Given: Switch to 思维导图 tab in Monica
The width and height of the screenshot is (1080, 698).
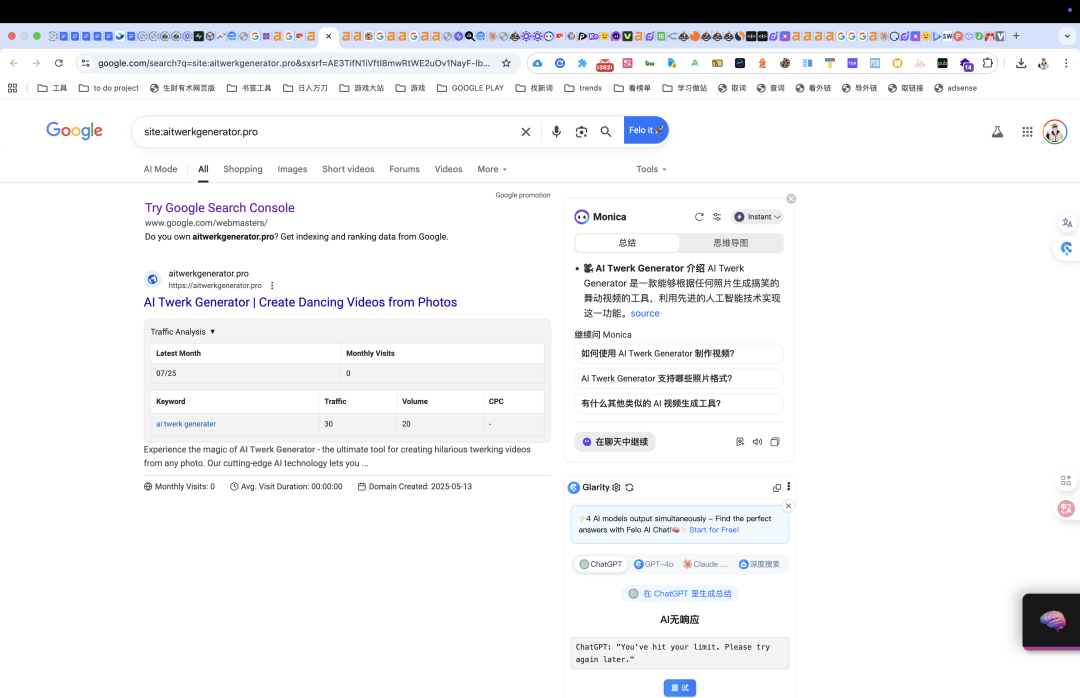Looking at the screenshot, I should coord(731,243).
